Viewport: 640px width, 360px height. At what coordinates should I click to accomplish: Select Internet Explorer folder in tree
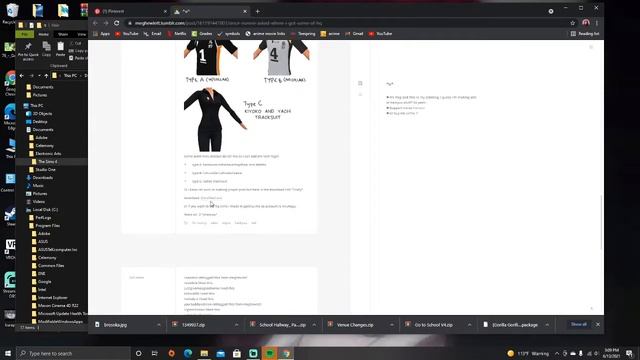(x=49, y=298)
